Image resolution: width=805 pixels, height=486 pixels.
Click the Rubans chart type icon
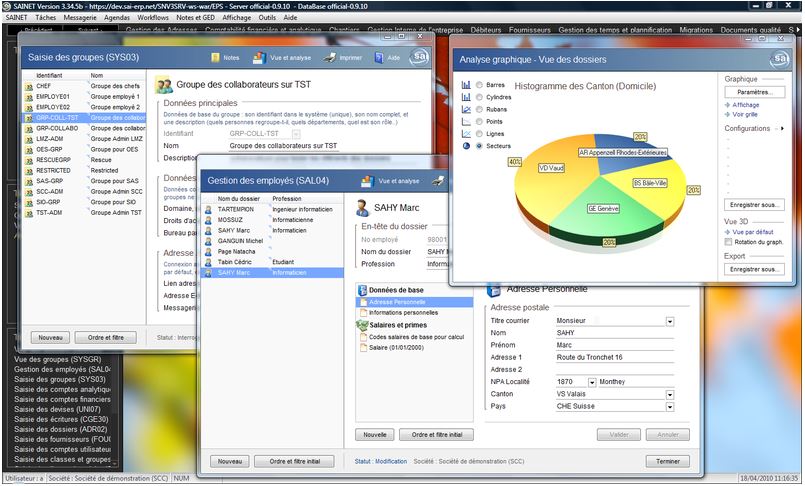point(466,109)
